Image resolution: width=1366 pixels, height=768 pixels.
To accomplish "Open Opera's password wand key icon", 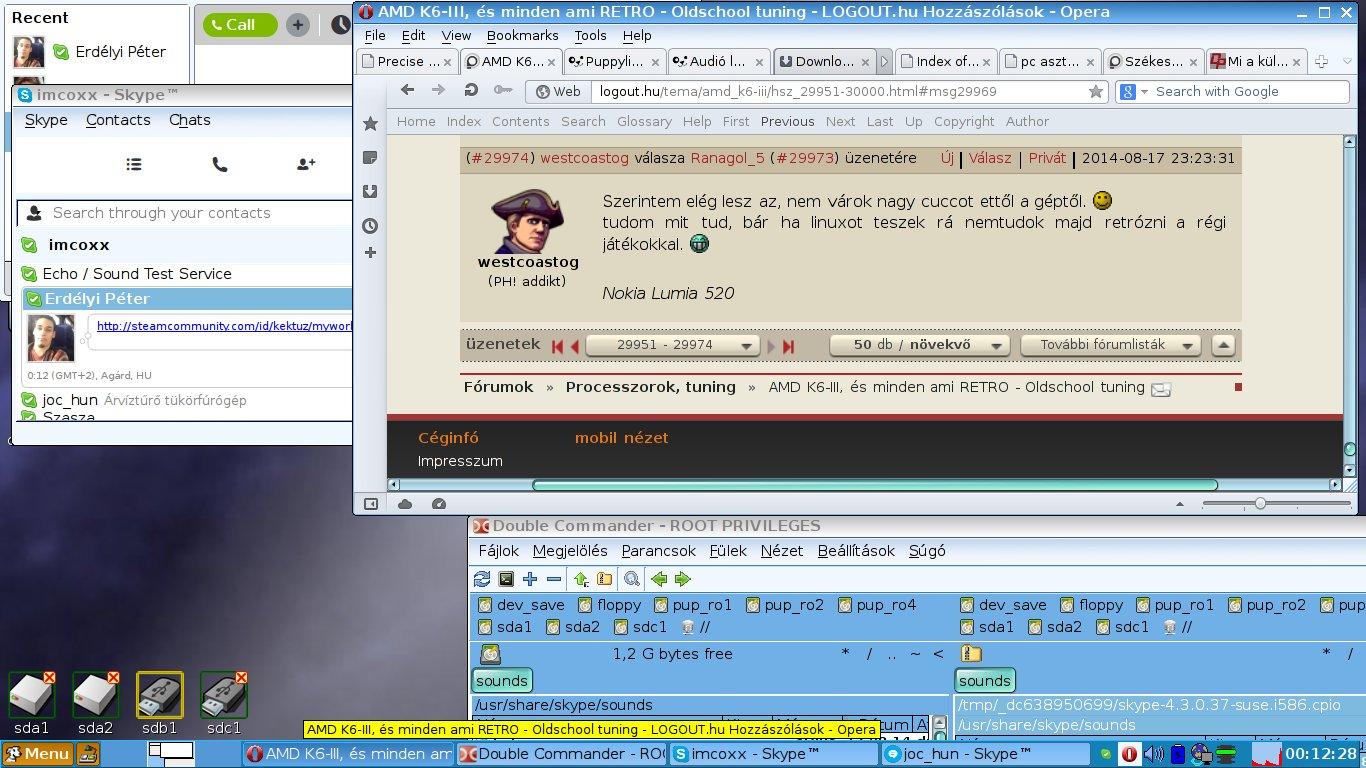I will [501, 90].
